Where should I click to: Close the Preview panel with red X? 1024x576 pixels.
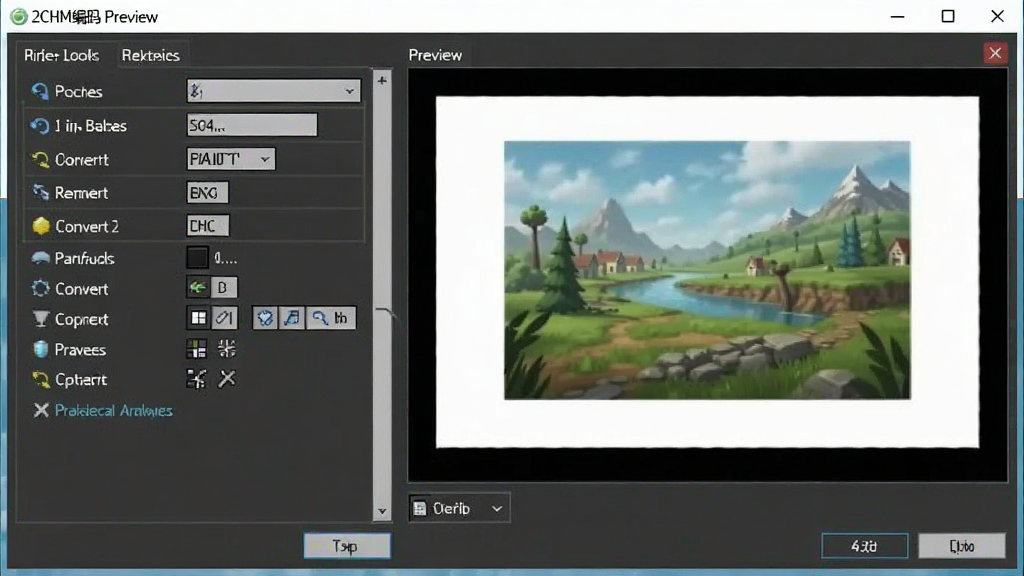[x=995, y=54]
